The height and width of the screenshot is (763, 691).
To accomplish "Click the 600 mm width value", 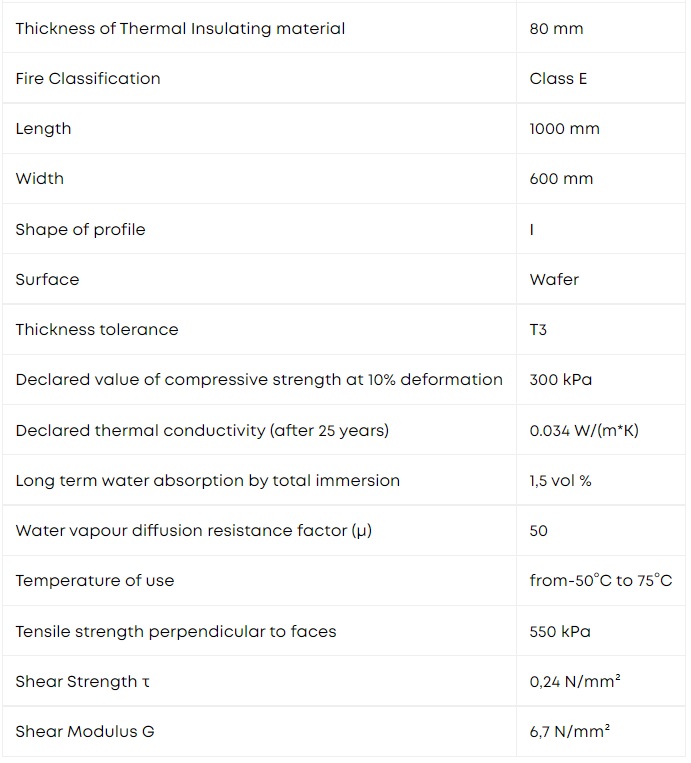I will [561, 179].
